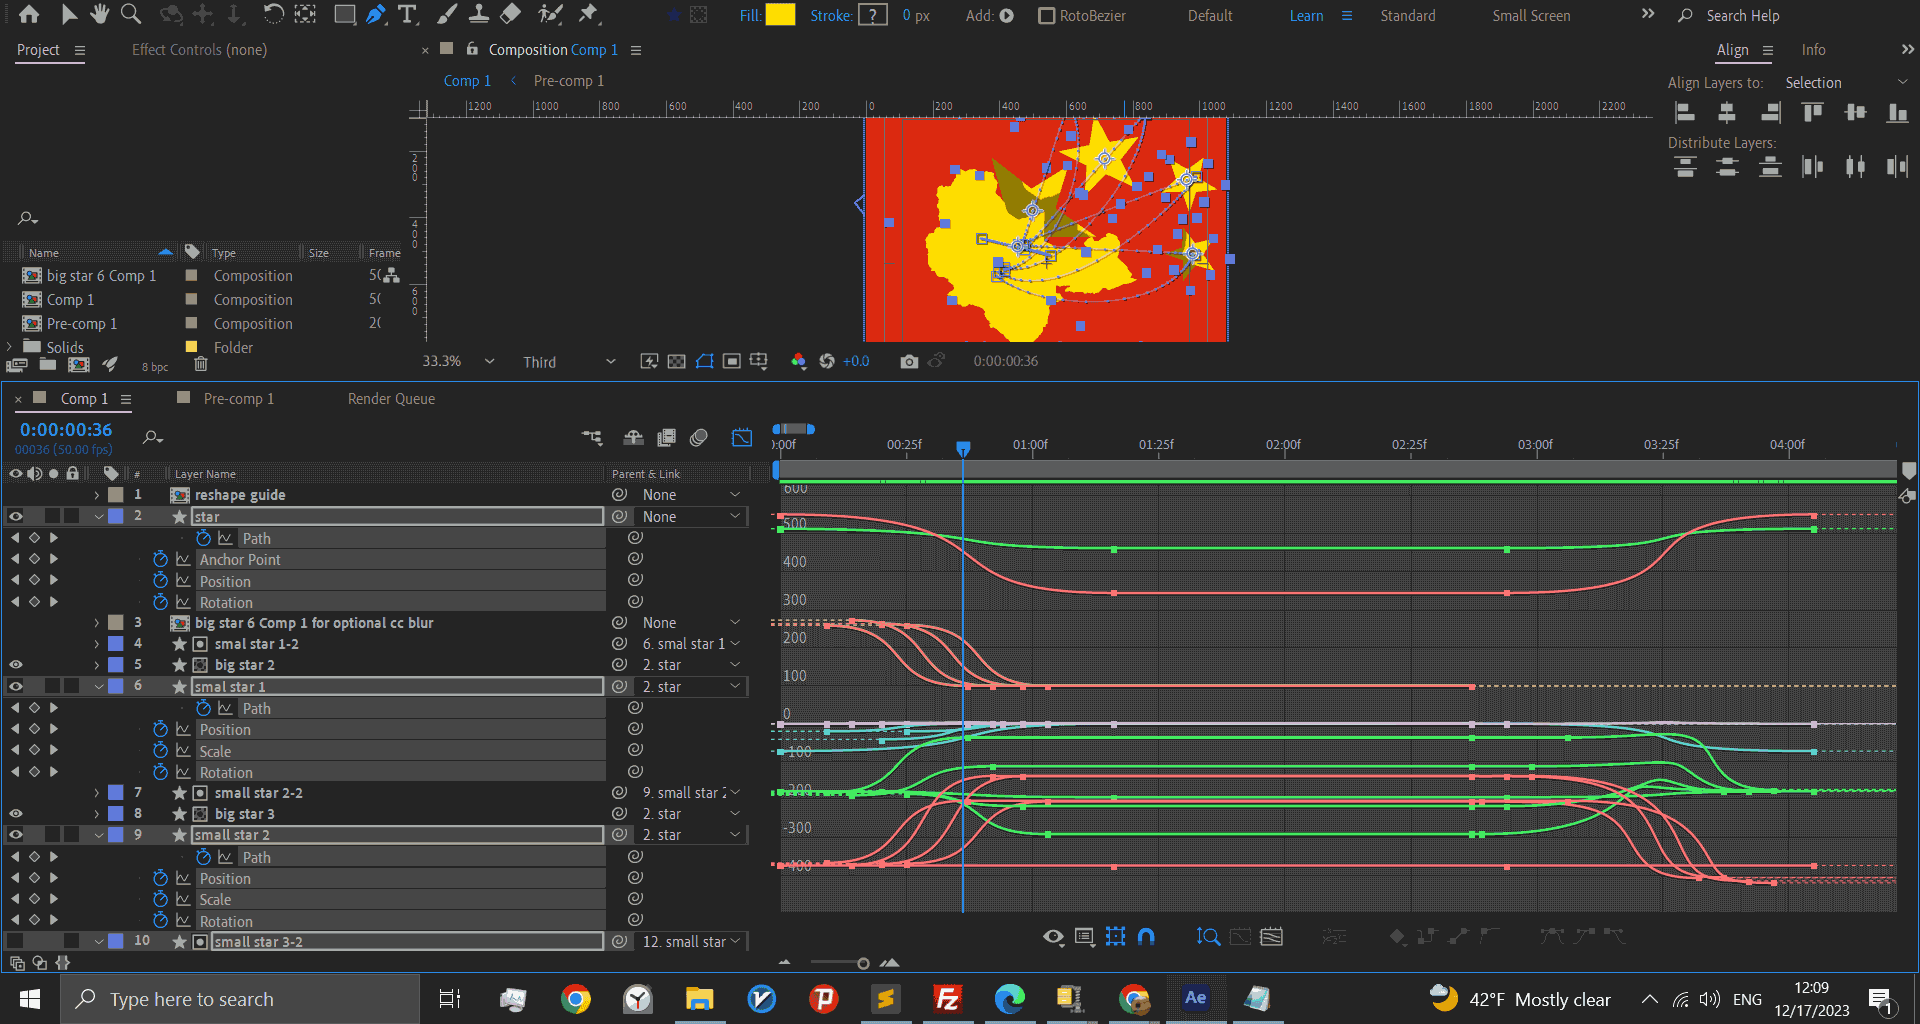This screenshot has width=1920, height=1024.
Task: Open FileZilla from taskbar
Action: 947,998
